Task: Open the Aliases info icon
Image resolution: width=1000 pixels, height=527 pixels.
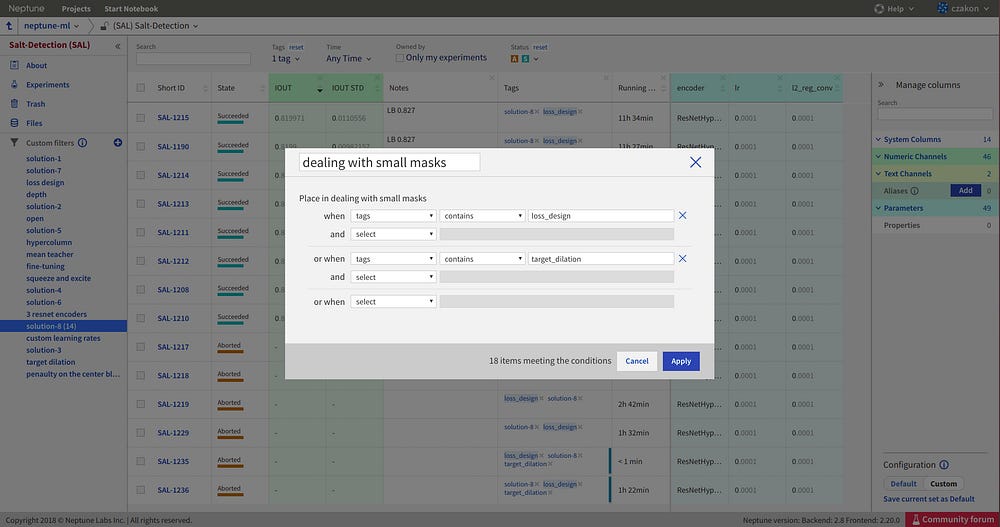Action: [915, 191]
